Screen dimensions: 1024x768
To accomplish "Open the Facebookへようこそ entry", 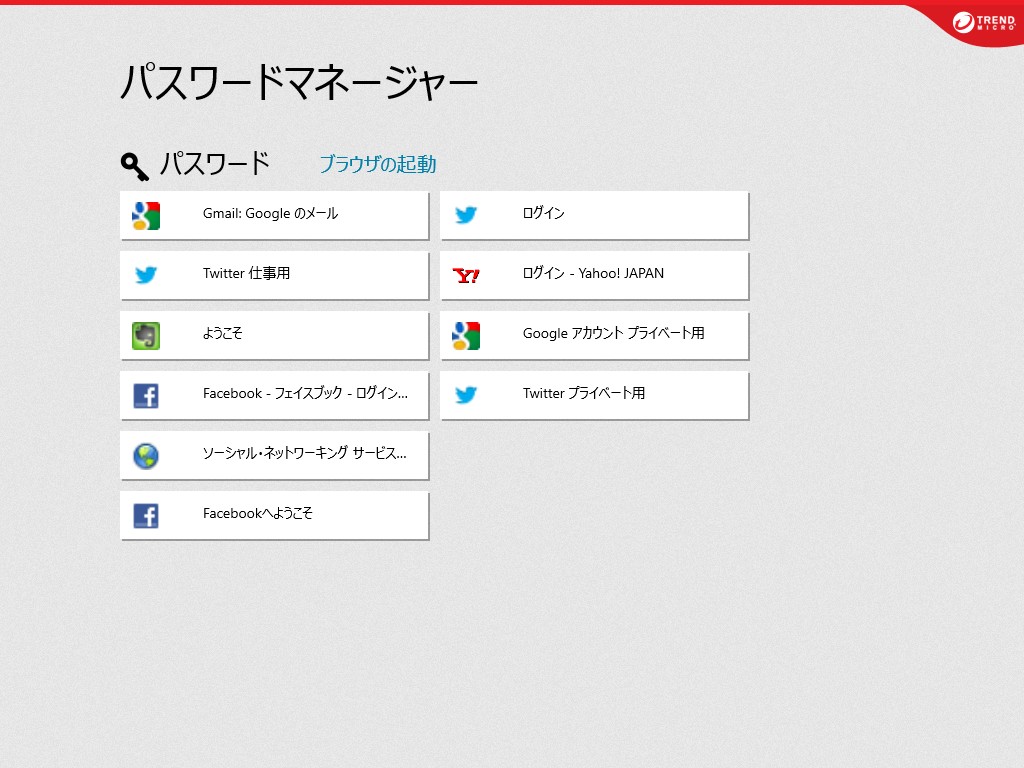I will 274,516.
